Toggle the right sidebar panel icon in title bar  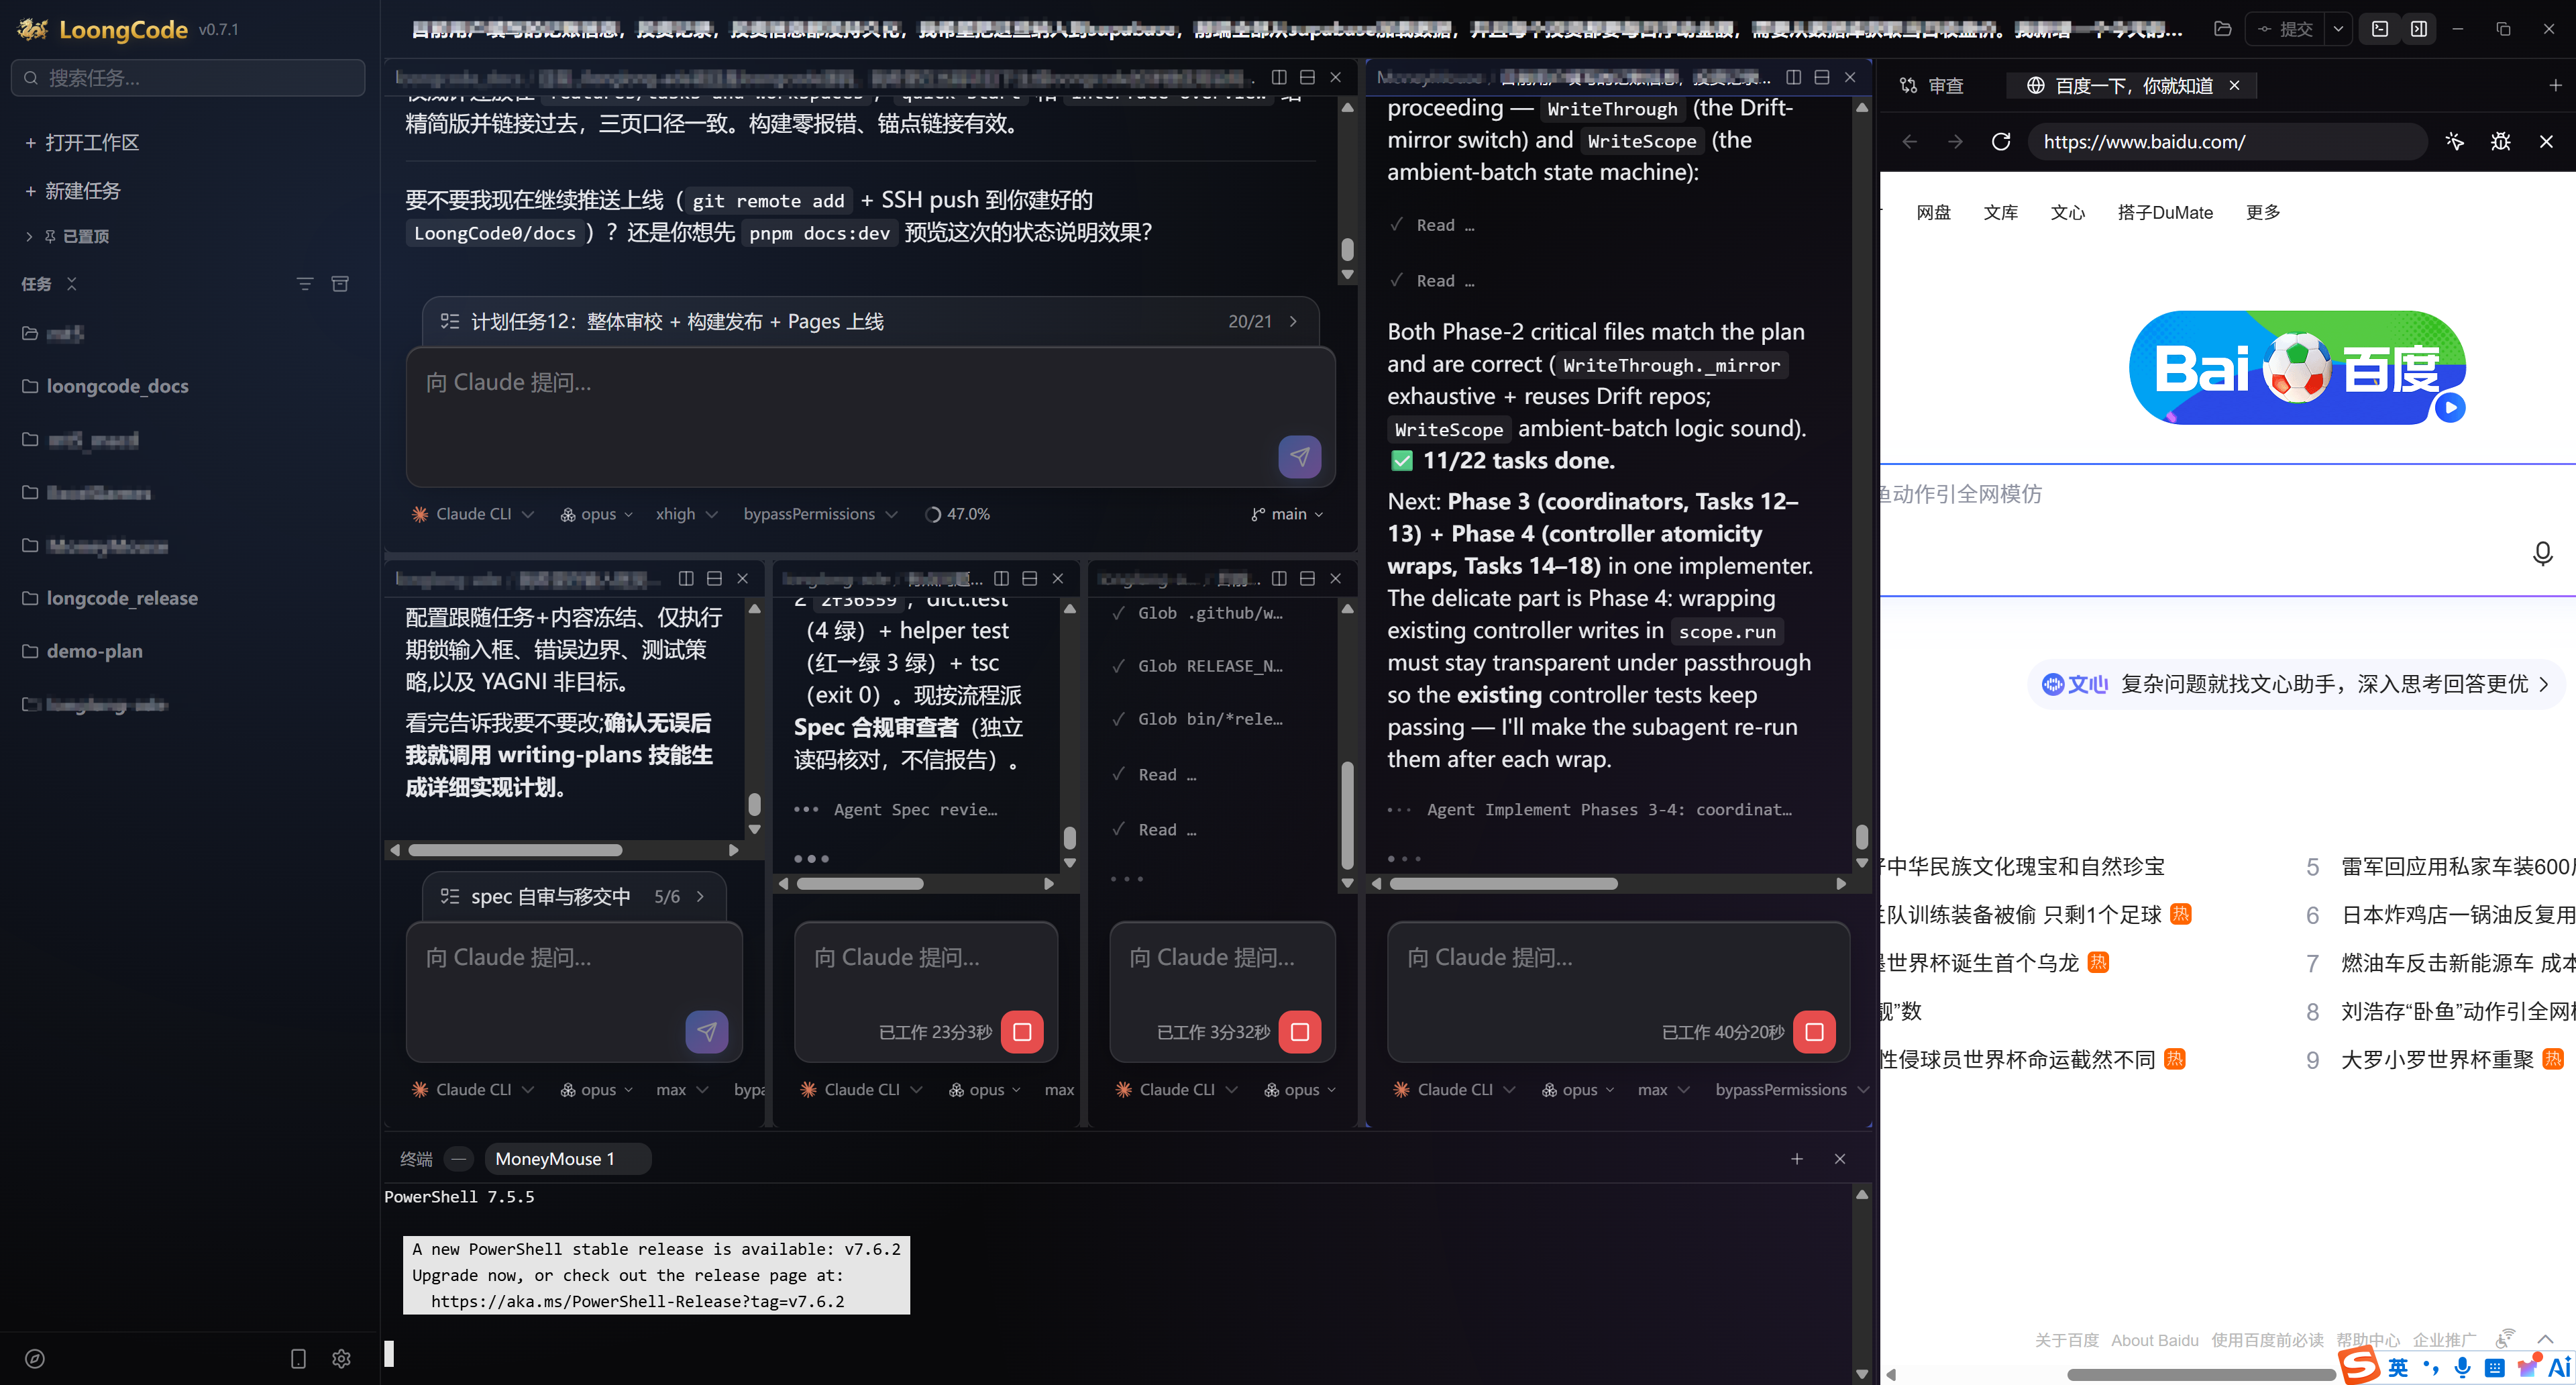tap(2418, 29)
